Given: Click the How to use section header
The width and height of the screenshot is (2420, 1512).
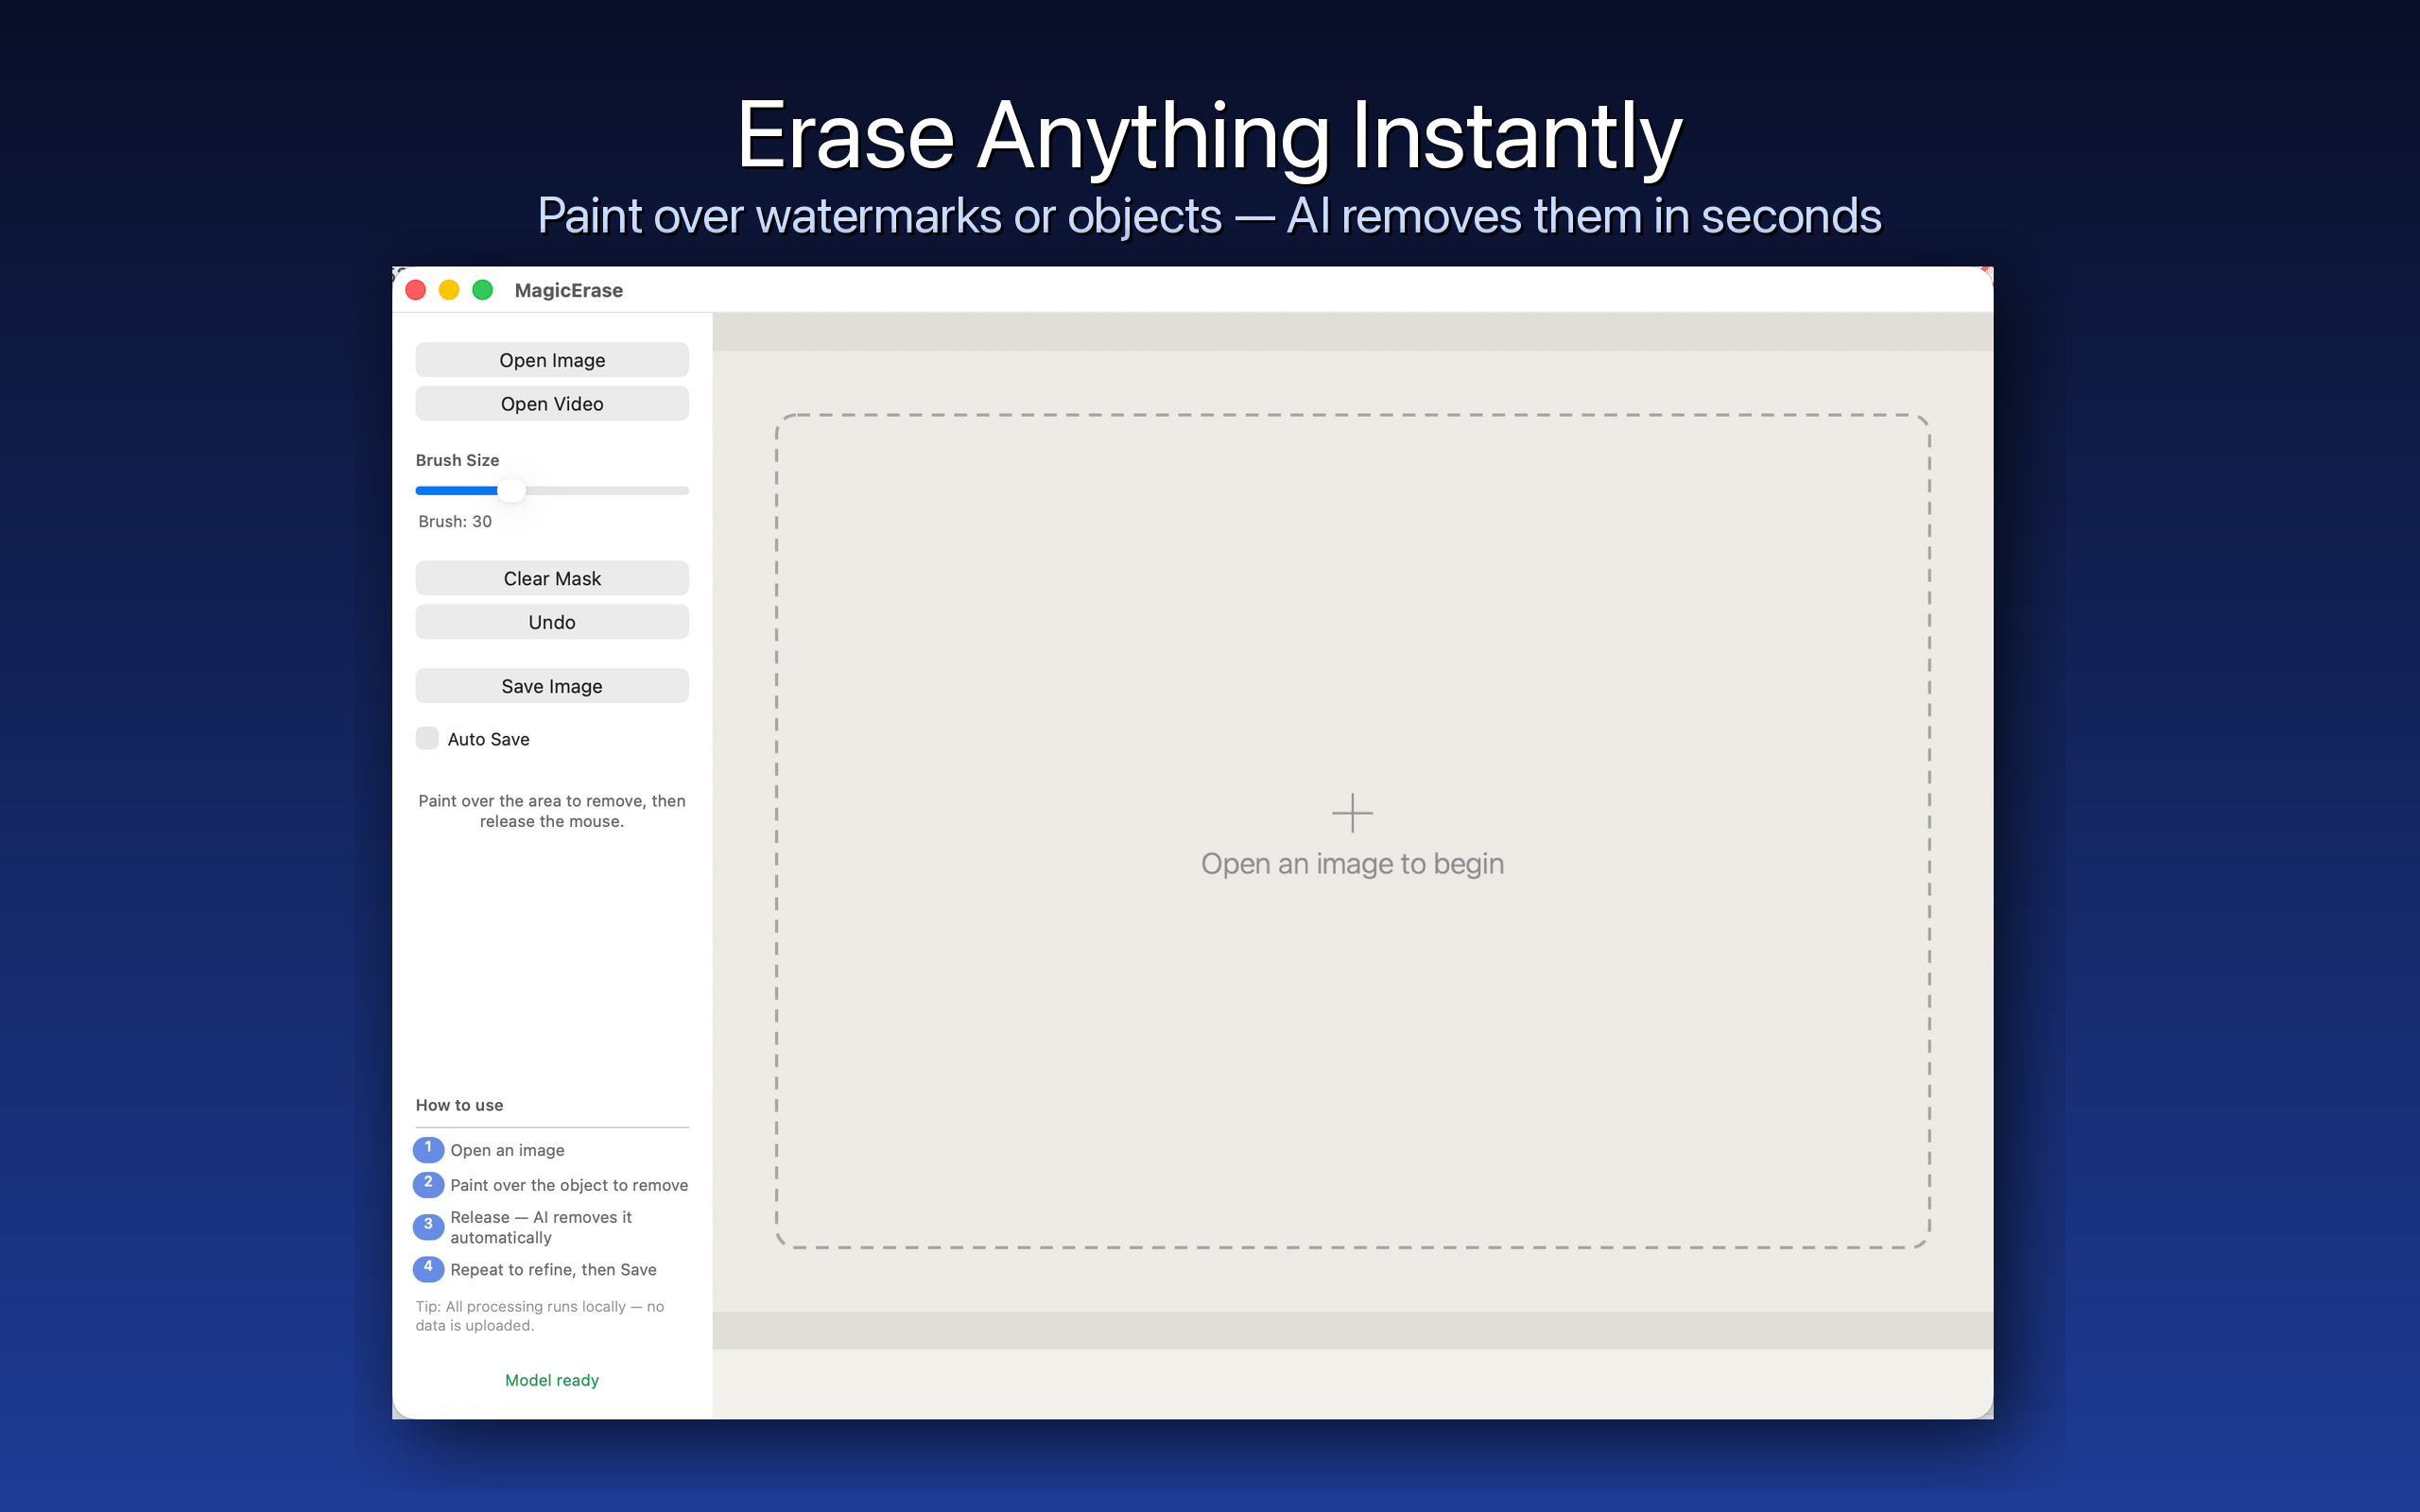Looking at the screenshot, I should point(459,1105).
